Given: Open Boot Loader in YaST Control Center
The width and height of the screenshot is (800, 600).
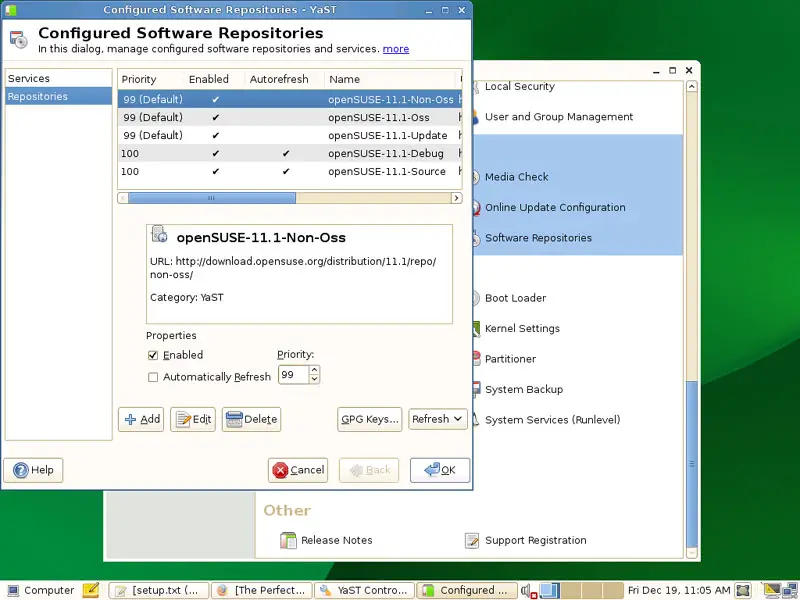Looking at the screenshot, I should (x=515, y=298).
